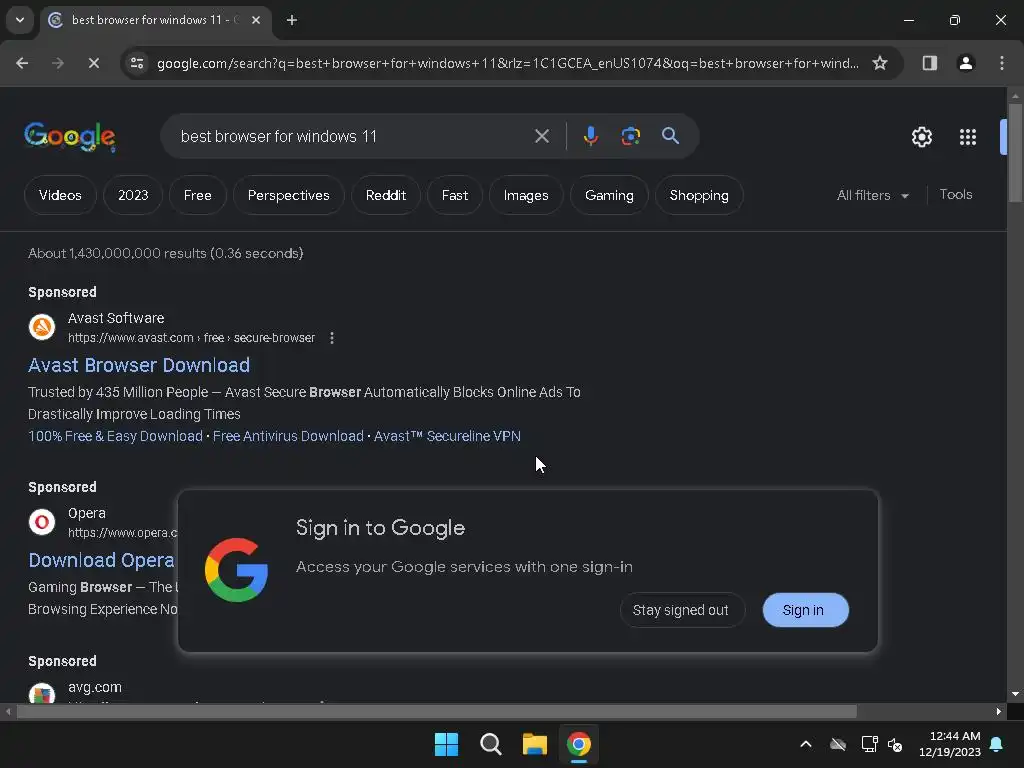Click 'Stay signed out' button
Viewport: 1024px width, 768px height.
point(680,610)
